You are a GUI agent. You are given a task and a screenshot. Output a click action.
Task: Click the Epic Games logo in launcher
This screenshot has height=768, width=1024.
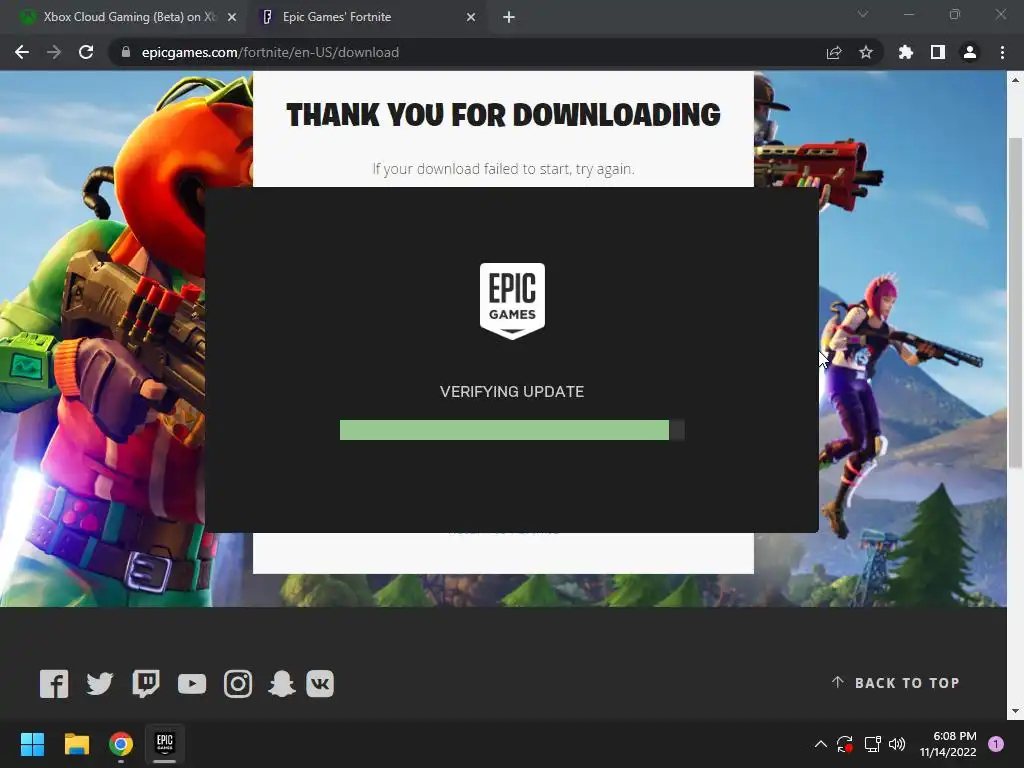512,301
